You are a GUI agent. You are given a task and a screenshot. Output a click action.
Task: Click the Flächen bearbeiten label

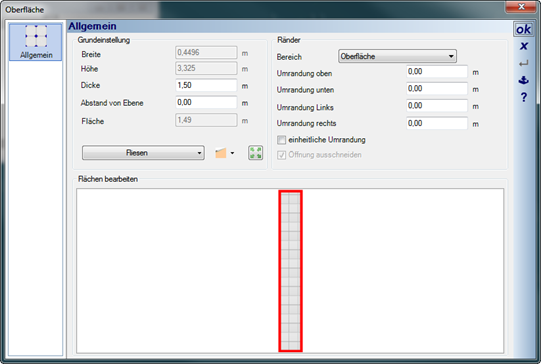(108, 179)
